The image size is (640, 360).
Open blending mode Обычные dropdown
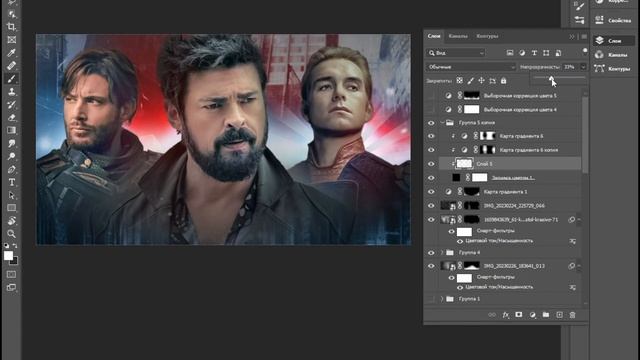(x=471, y=67)
